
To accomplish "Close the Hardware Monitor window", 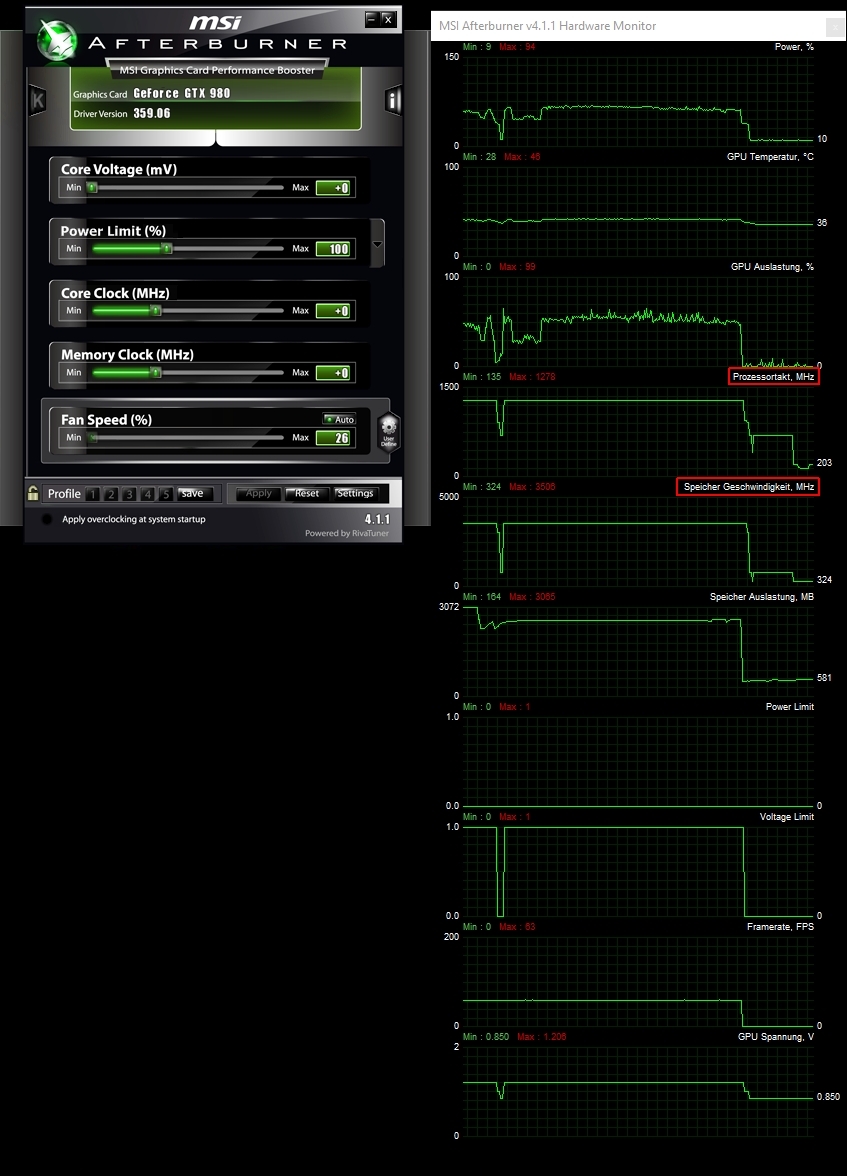I will [x=834, y=28].
